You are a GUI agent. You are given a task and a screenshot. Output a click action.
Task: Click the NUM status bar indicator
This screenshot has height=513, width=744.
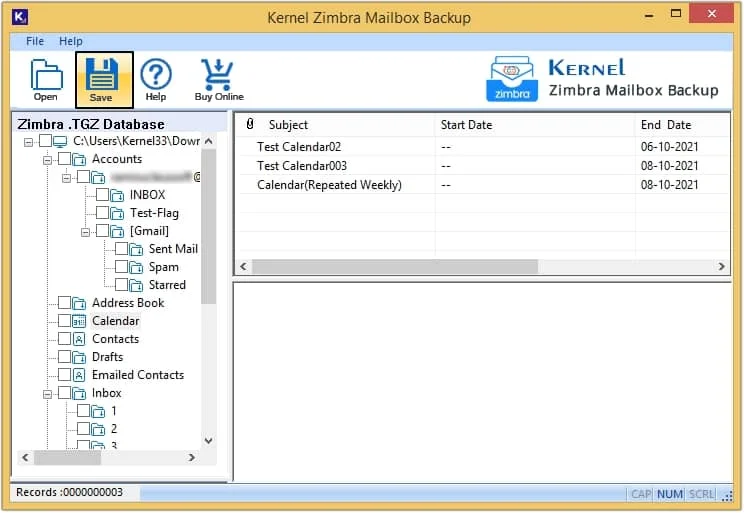pos(669,494)
